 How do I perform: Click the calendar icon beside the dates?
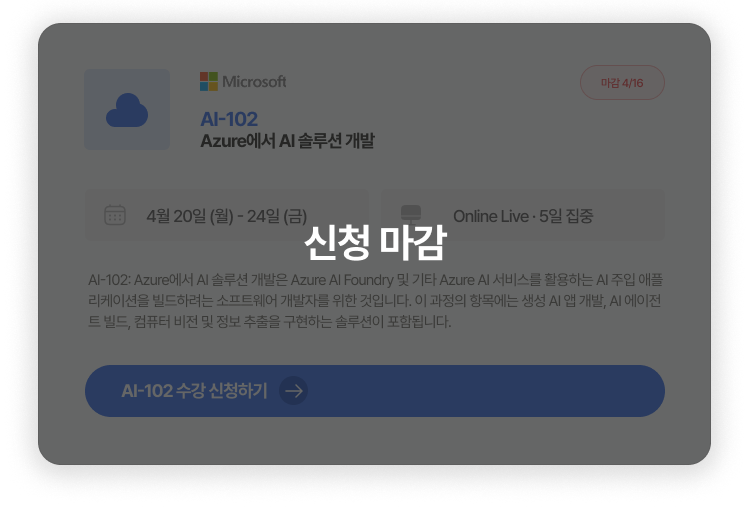point(115,215)
